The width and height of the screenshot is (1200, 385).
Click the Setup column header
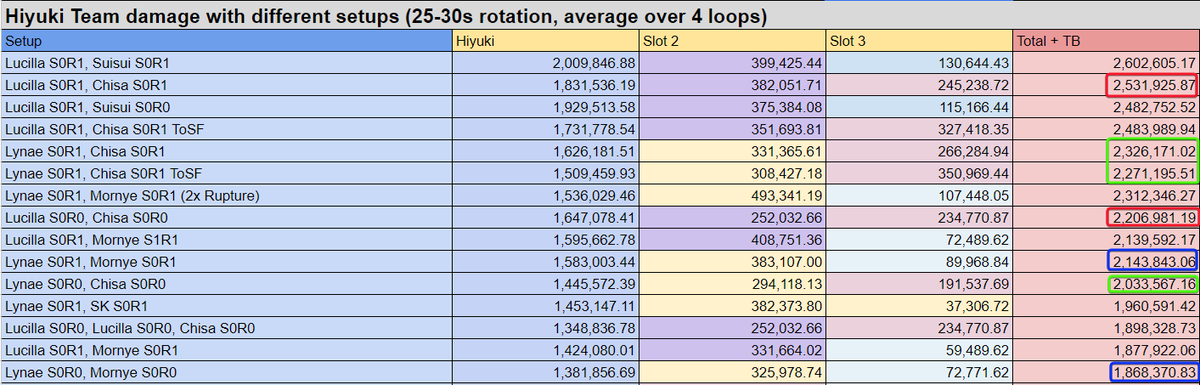tap(226, 41)
